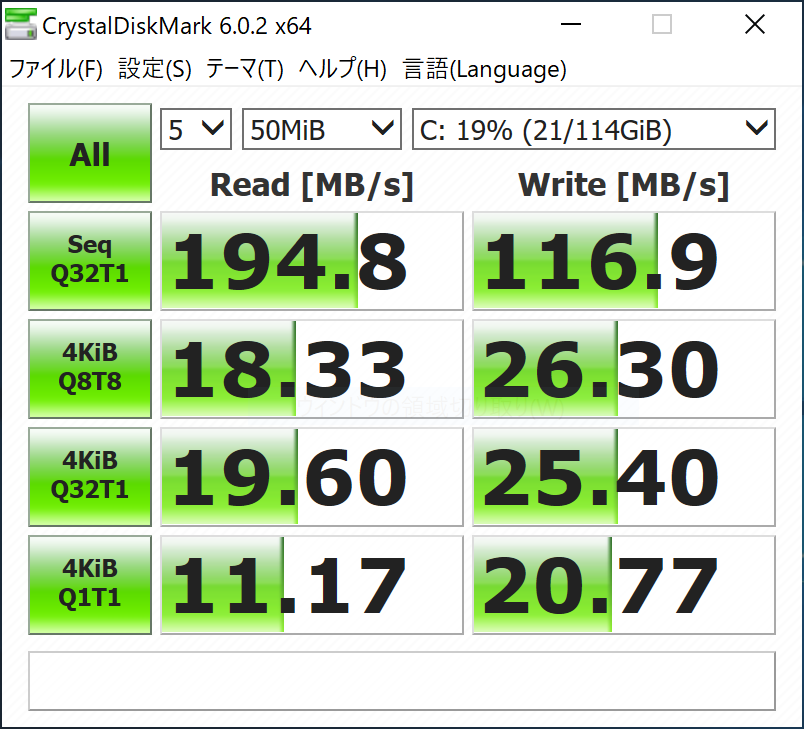Run all benchmarks with All button
The width and height of the screenshot is (804, 729).
[90, 154]
